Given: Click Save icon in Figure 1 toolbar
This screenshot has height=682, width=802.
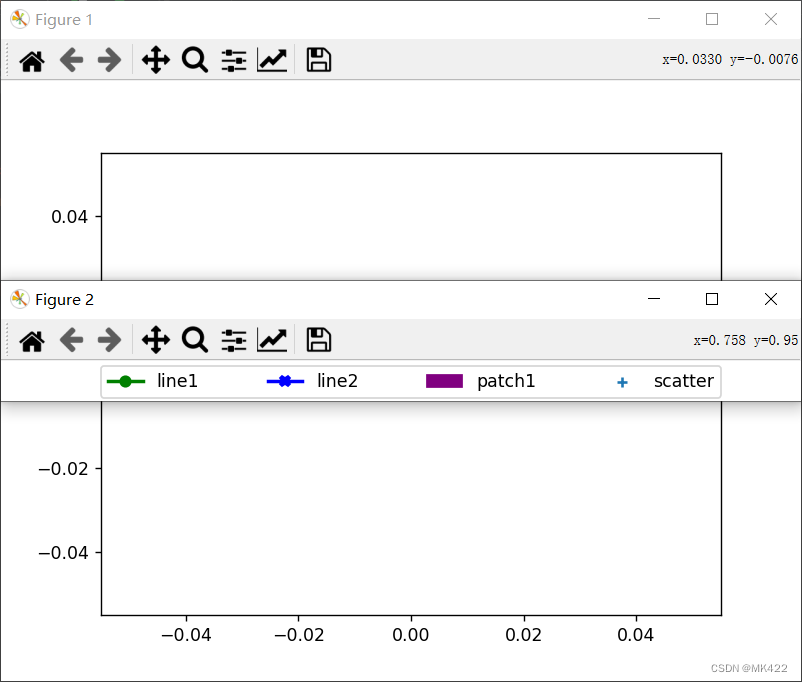Looking at the screenshot, I should tap(319, 60).
